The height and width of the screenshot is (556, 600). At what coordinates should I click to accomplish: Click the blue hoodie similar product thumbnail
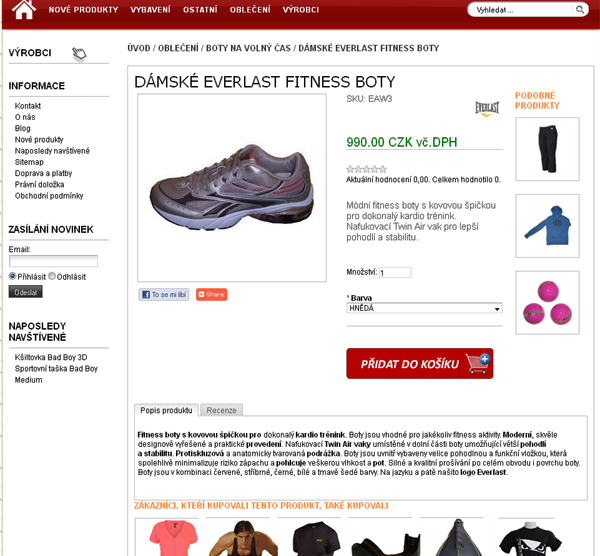coord(547,226)
